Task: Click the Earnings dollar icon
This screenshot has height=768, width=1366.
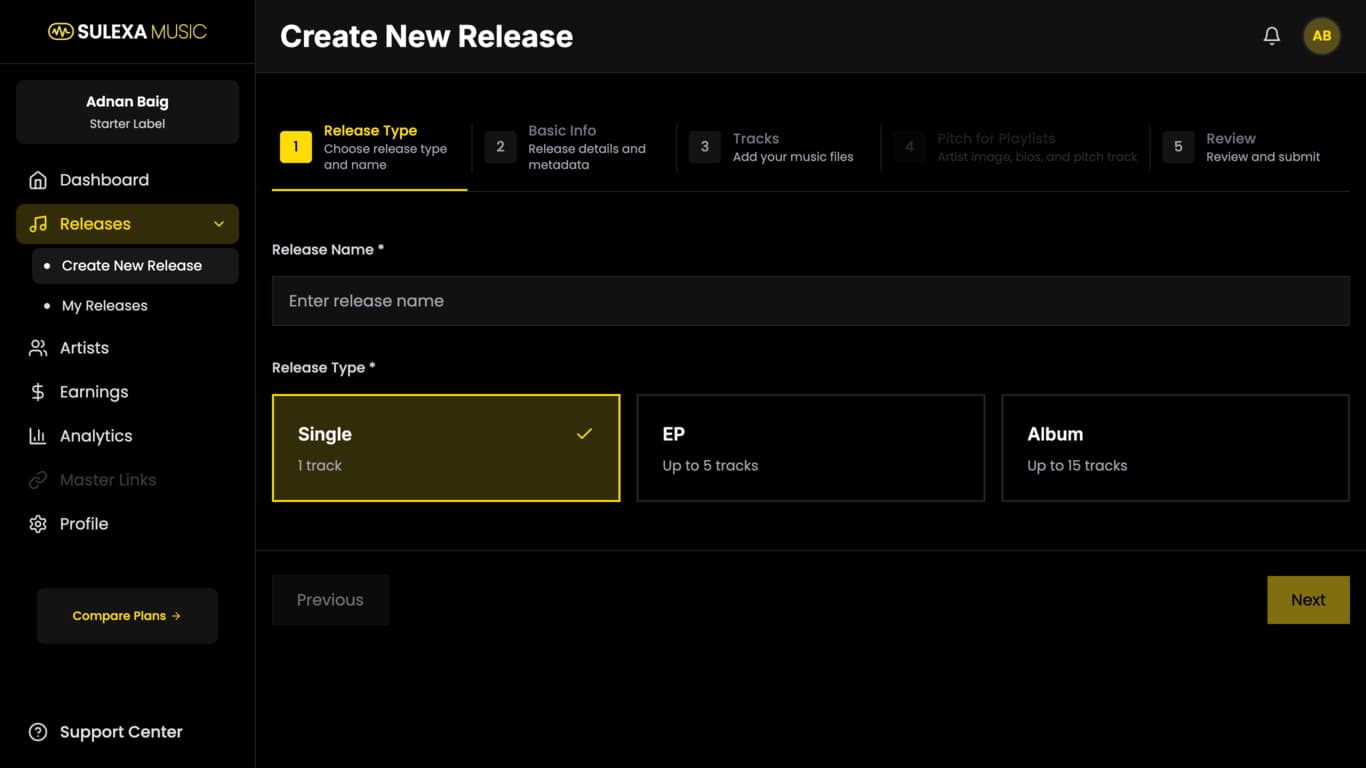Action: tap(38, 392)
